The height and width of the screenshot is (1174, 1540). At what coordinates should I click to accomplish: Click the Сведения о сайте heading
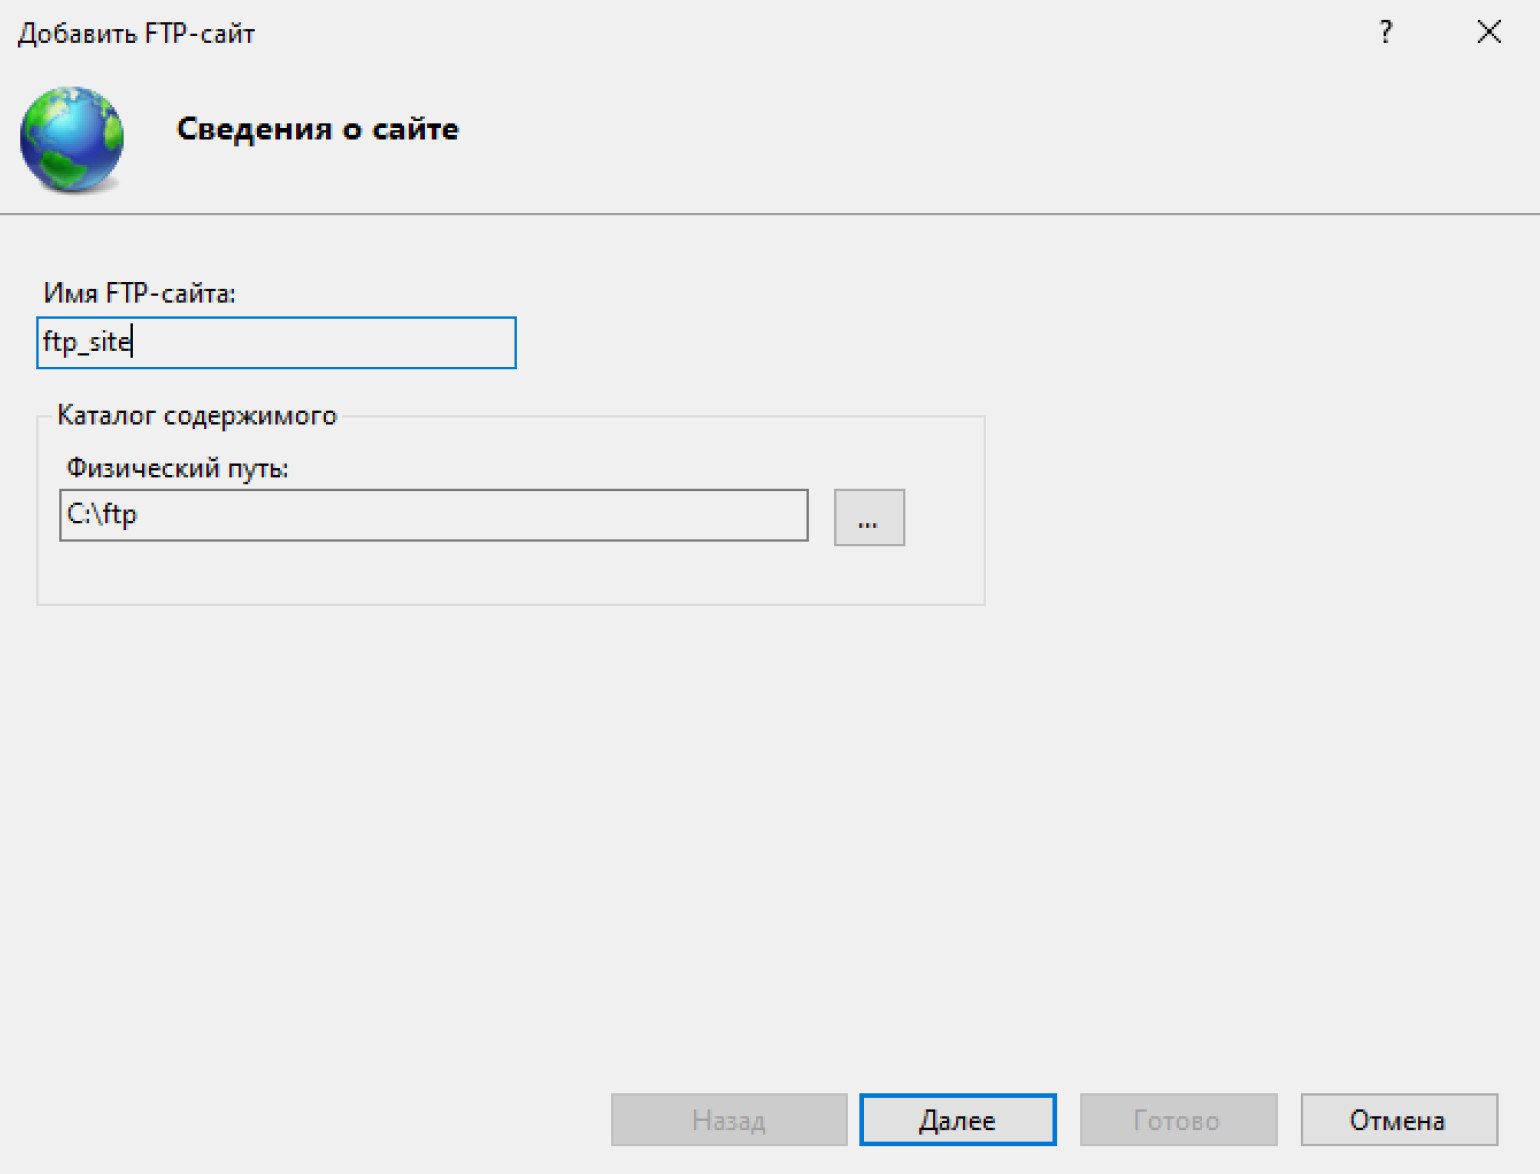click(317, 129)
